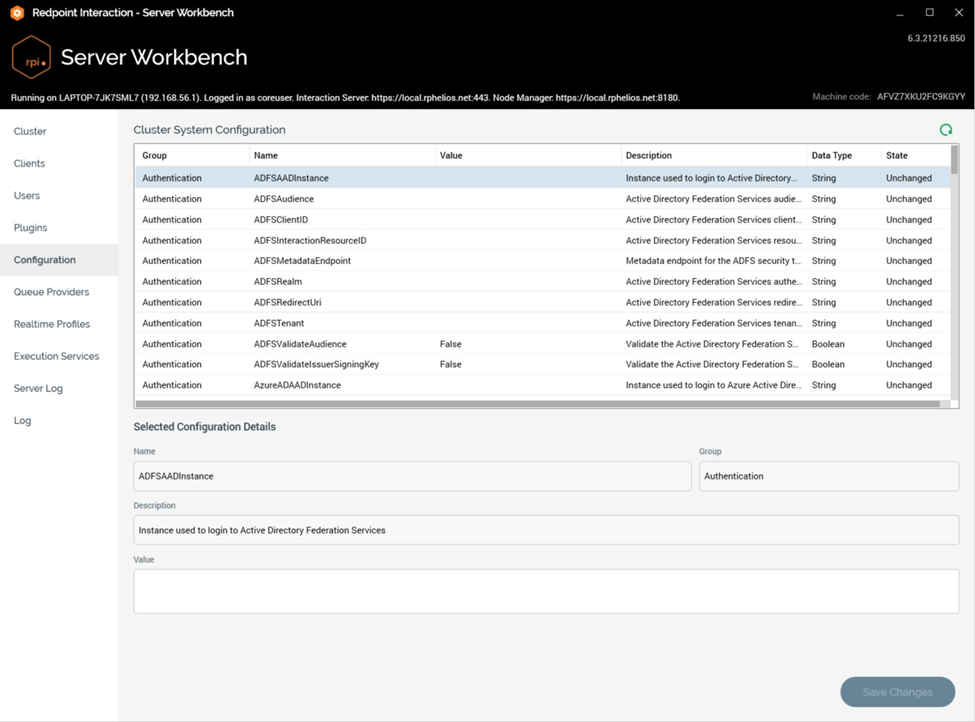Open the Plugins section

[31, 227]
